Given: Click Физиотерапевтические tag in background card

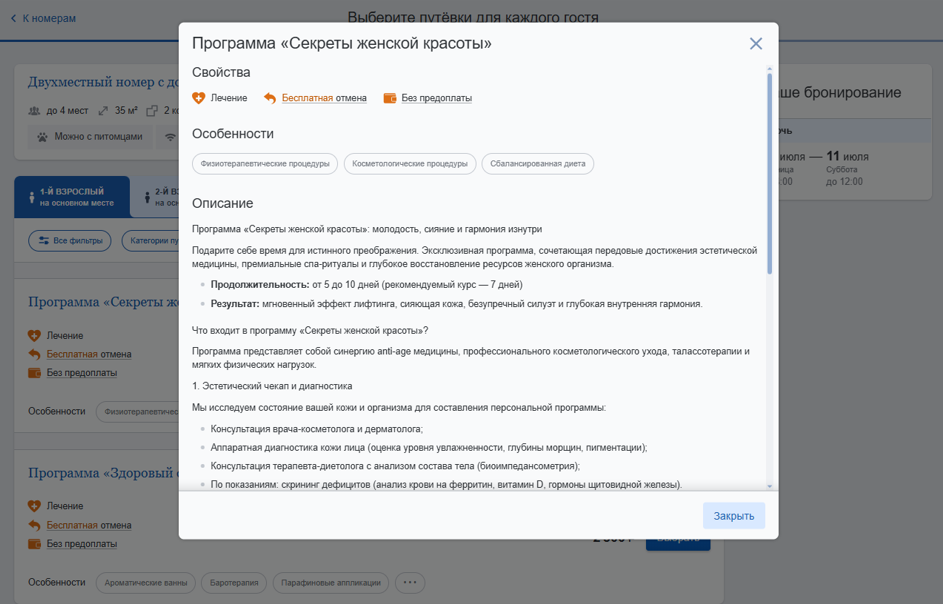Looking at the screenshot, I should [x=138, y=411].
